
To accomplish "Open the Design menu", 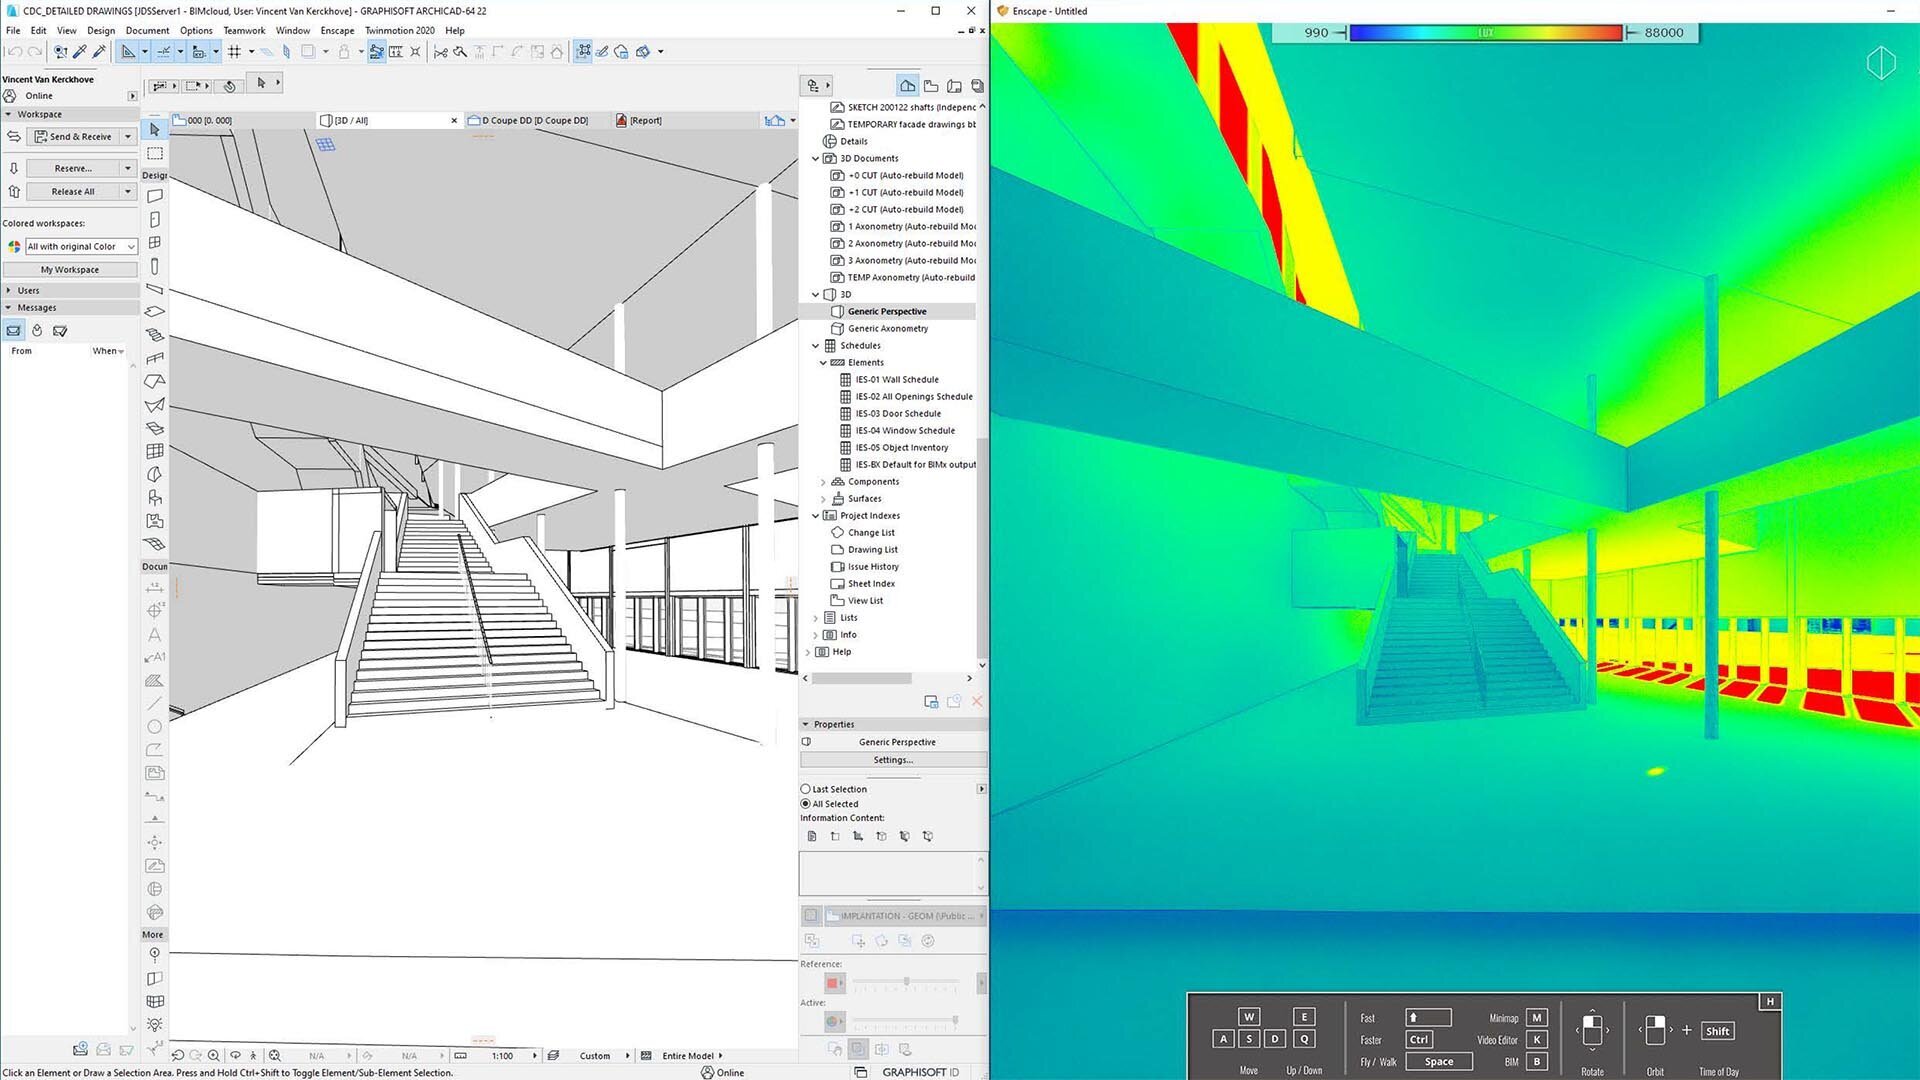I will [101, 30].
